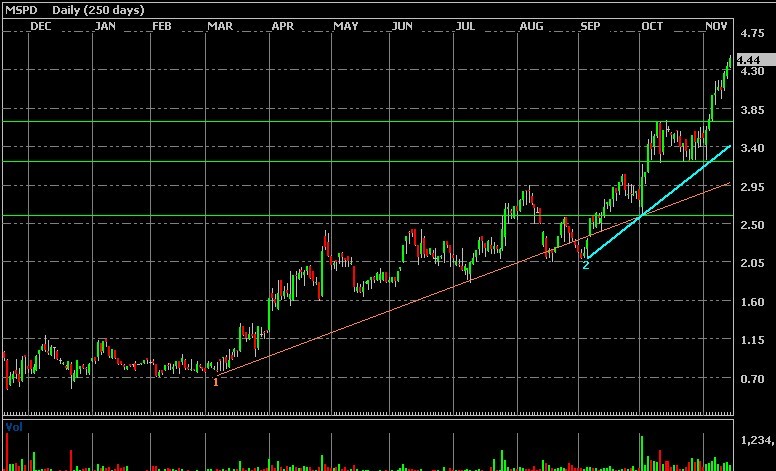Select the OCT month label
The height and width of the screenshot is (471, 776).
[x=652, y=26]
